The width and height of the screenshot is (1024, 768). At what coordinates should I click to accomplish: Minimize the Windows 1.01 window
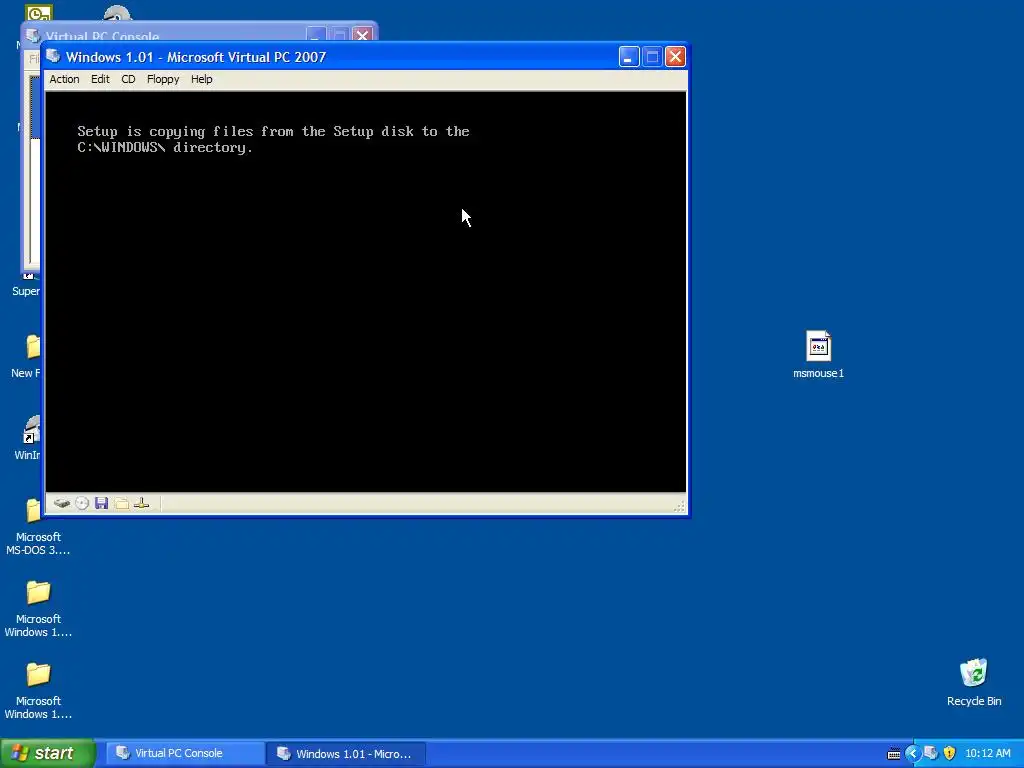(x=628, y=57)
